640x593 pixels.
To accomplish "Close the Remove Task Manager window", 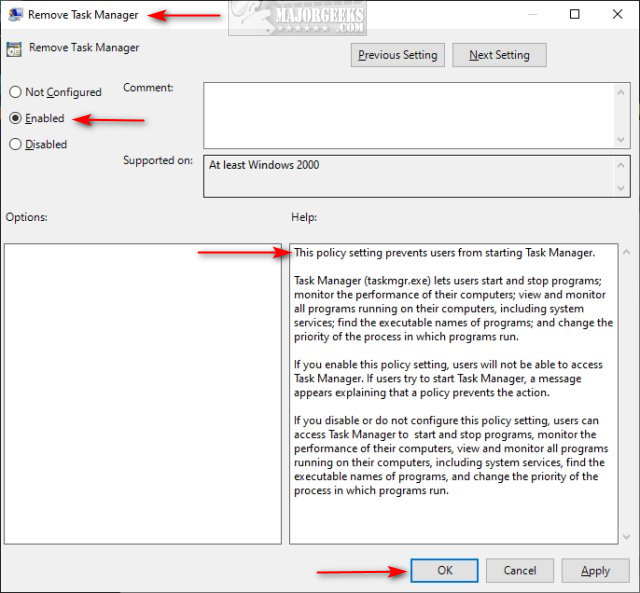I will click(x=618, y=14).
